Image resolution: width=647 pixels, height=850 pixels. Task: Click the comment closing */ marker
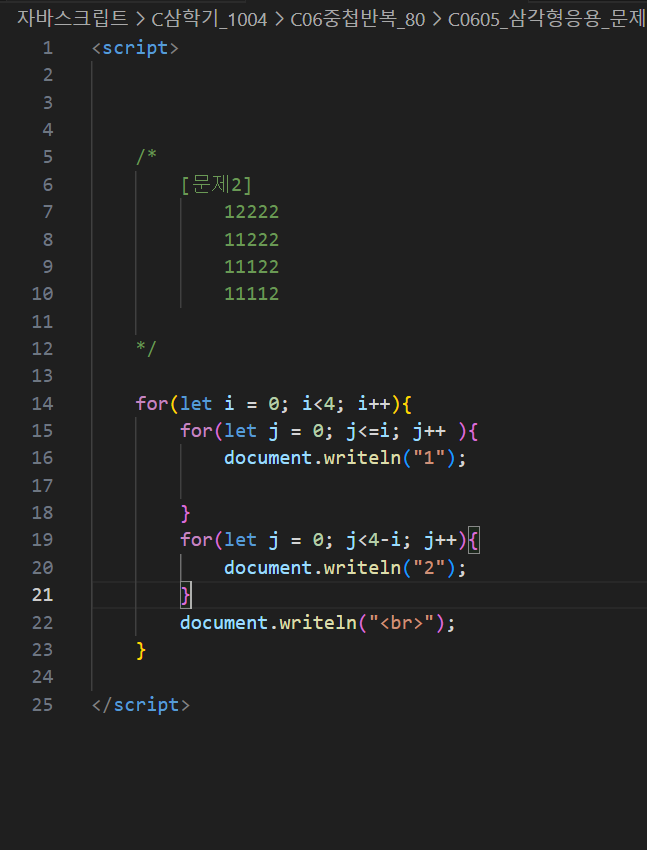point(146,348)
